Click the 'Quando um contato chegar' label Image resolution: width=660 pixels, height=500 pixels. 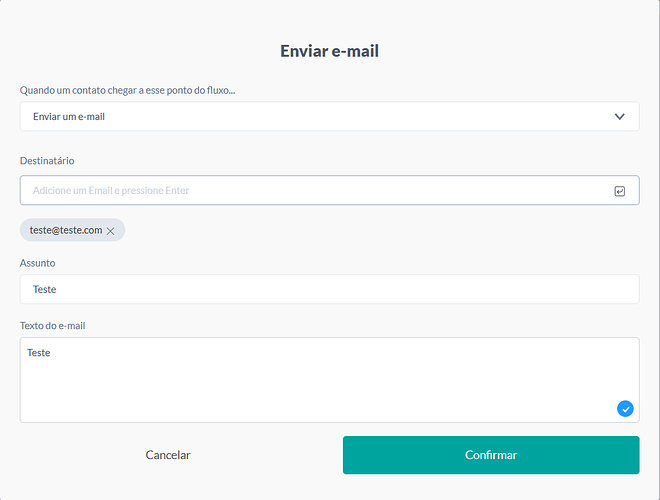point(128,90)
